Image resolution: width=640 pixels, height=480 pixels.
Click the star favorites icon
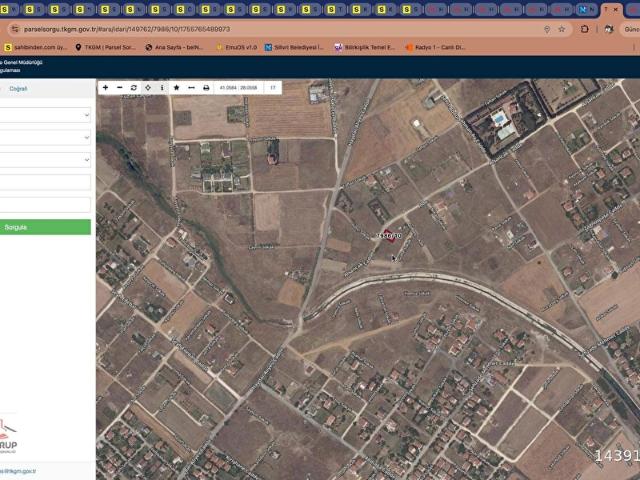177,88
